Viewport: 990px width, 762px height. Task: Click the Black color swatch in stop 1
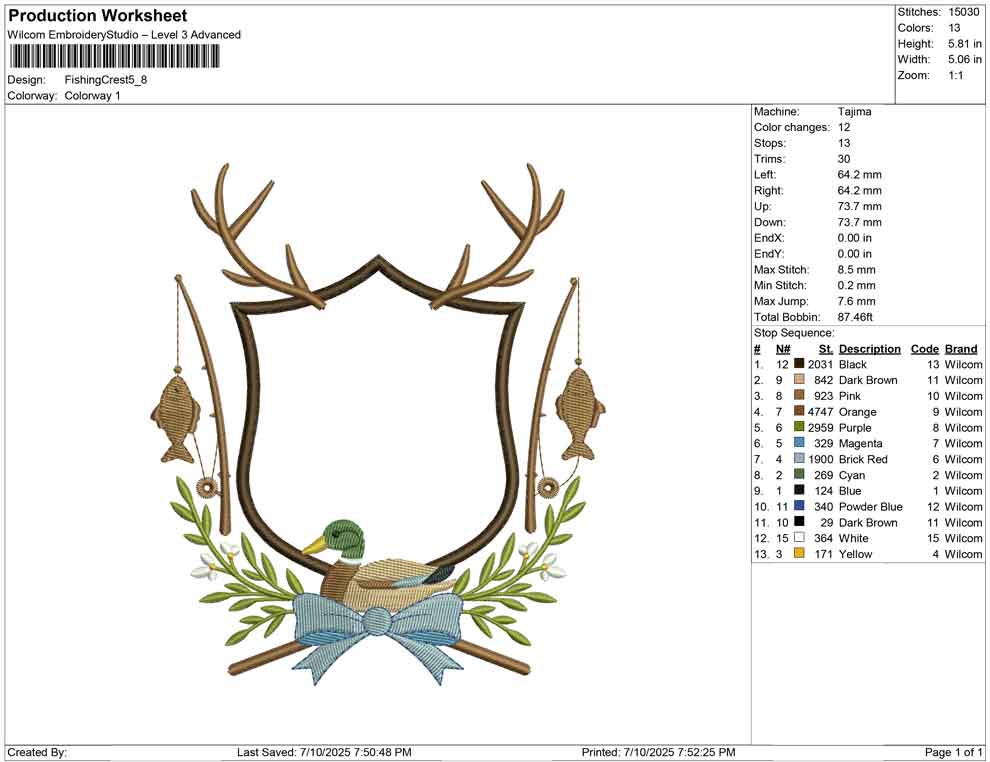799,364
